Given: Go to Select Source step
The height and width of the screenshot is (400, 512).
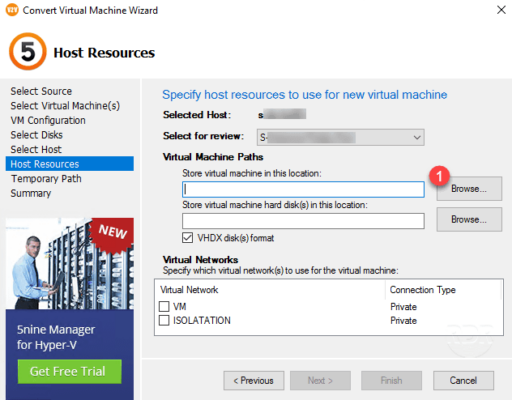Looking at the screenshot, I should (41, 91).
